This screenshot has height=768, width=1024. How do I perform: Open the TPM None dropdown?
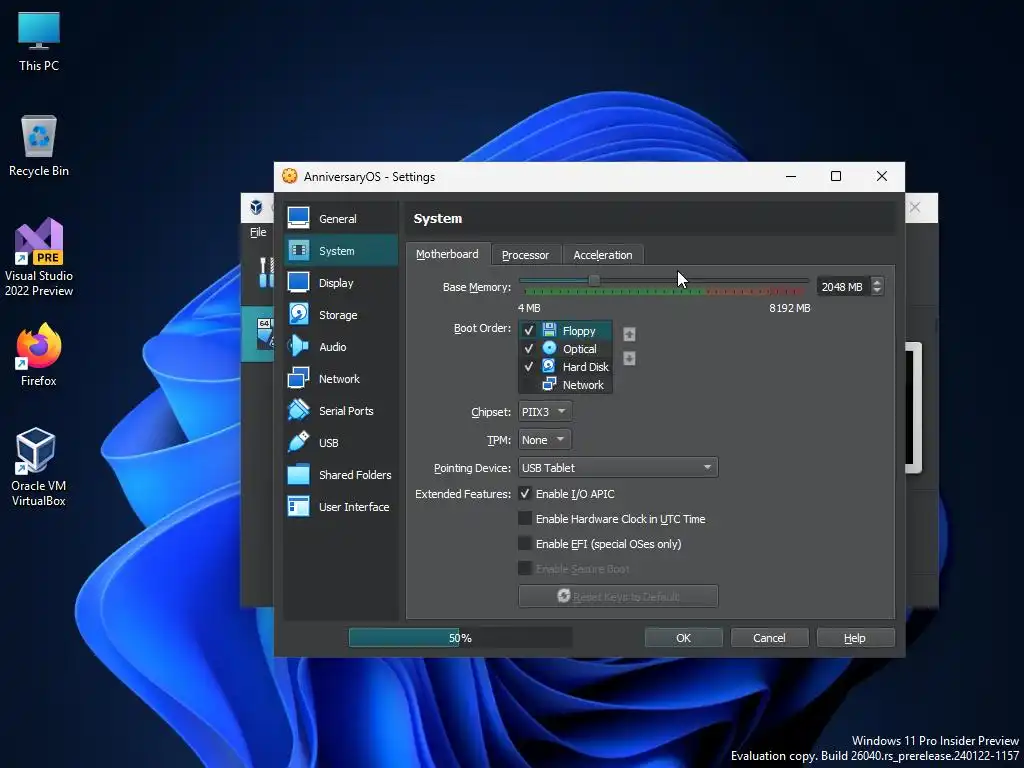(545, 440)
